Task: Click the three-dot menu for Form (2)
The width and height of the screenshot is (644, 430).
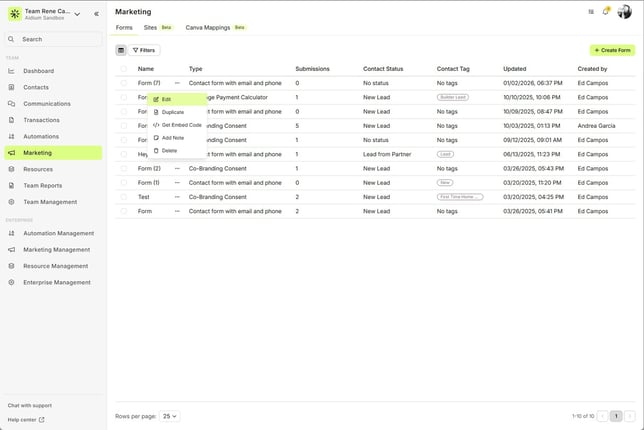Action: 177,169
